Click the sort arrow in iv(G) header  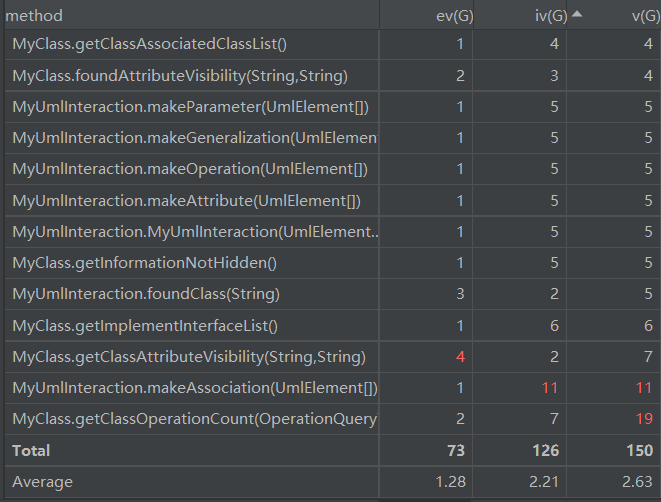pyautogui.click(x=577, y=14)
